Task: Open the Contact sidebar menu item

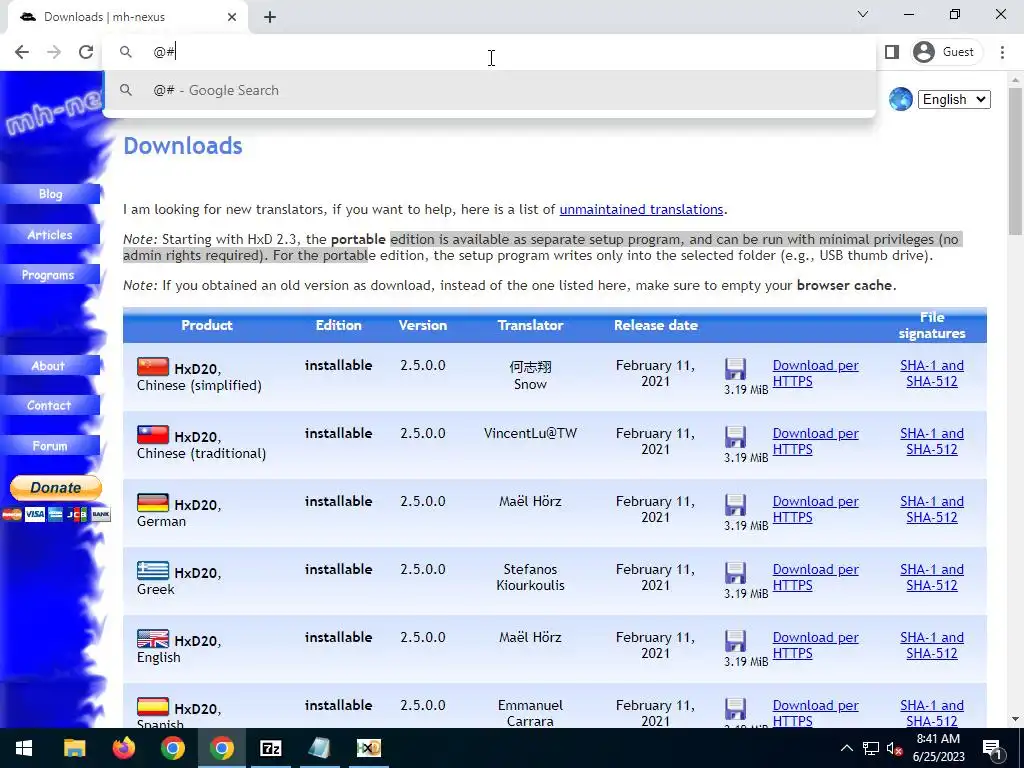Action: pyautogui.click(x=50, y=406)
